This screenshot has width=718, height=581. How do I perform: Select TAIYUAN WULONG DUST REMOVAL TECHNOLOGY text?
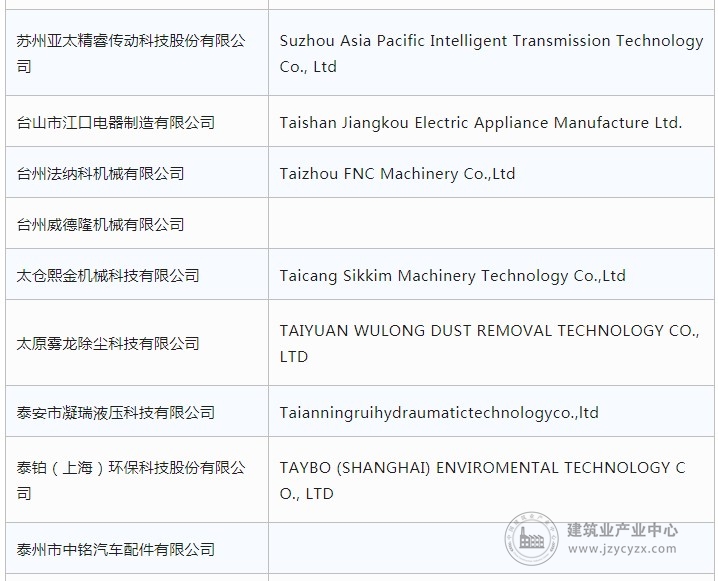click(490, 343)
